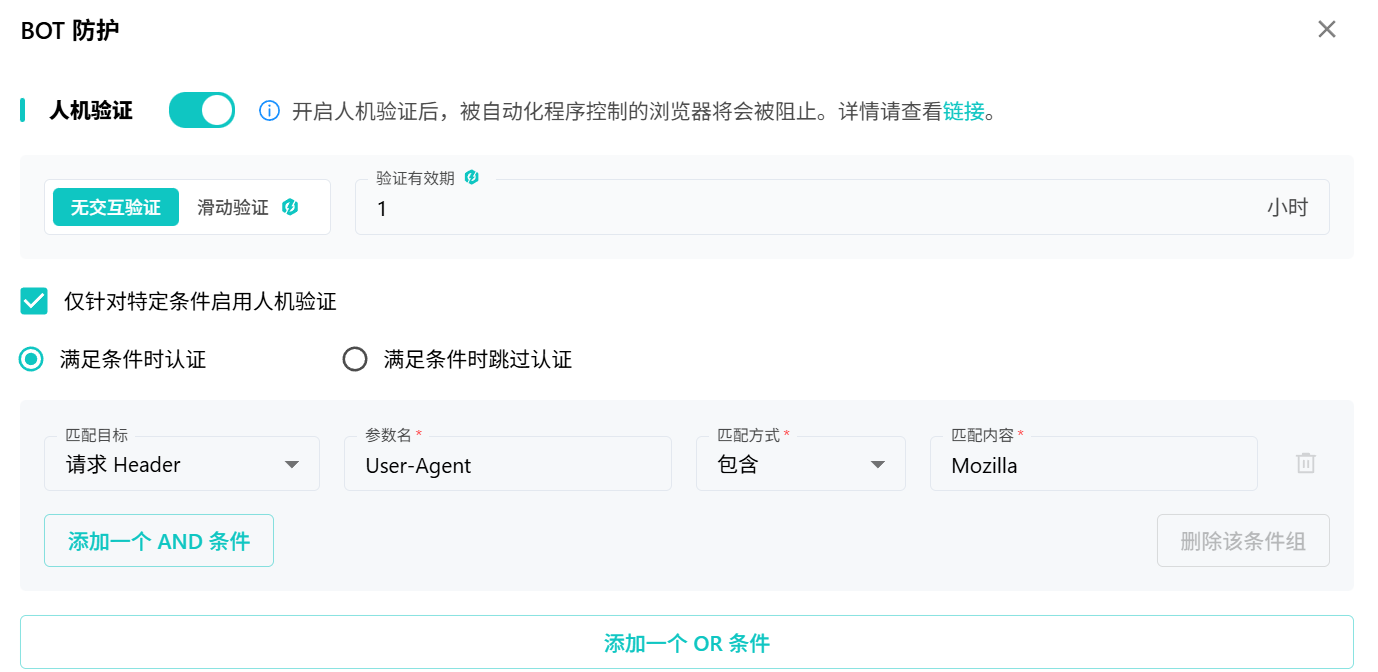
Task: Open the 匹配目标 dropdown showing 请求 Header
Action: pyautogui.click(x=182, y=463)
